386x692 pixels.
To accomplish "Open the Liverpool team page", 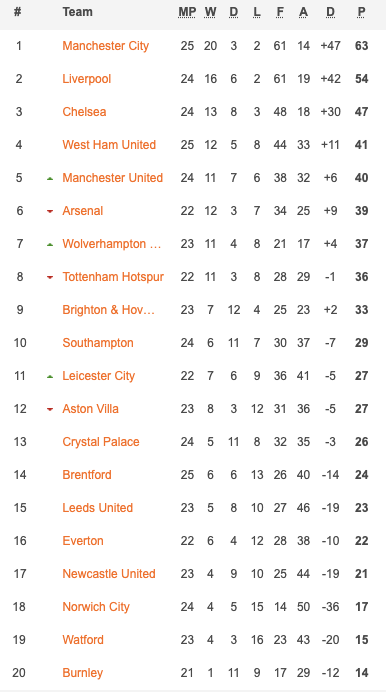I will pos(86,79).
